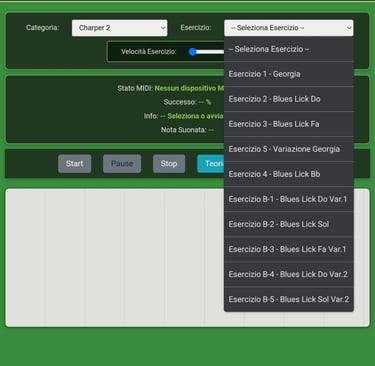Click the Esercizio label

(196, 28)
